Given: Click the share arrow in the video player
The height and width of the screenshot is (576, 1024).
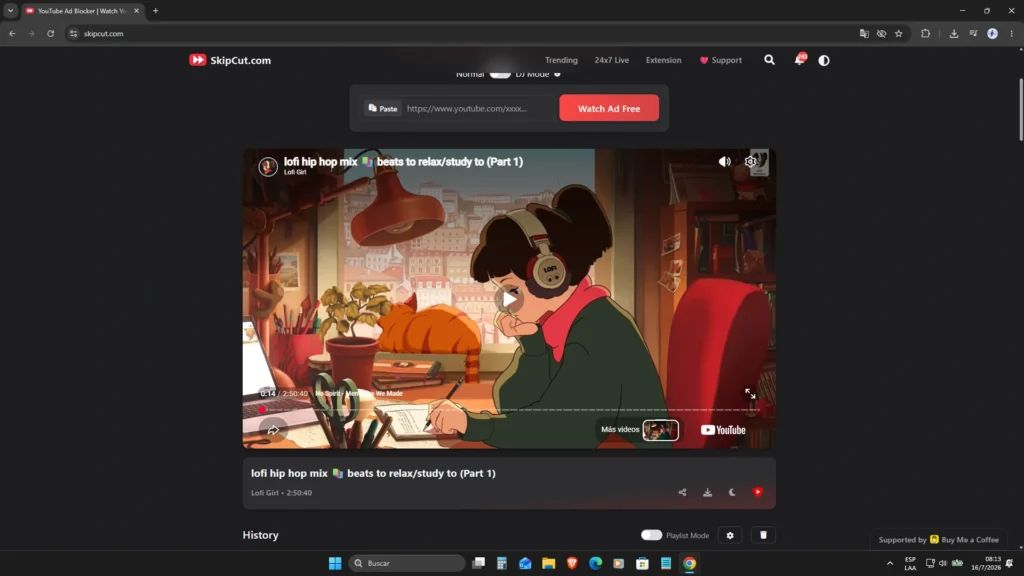Looking at the screenshot, I should pyautogui.click(x=273, y=430).
